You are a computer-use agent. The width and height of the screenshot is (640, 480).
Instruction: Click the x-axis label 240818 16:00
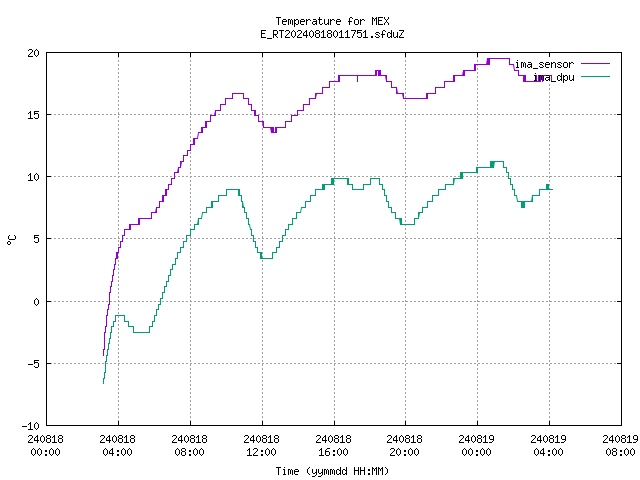(x=333, y=446)
